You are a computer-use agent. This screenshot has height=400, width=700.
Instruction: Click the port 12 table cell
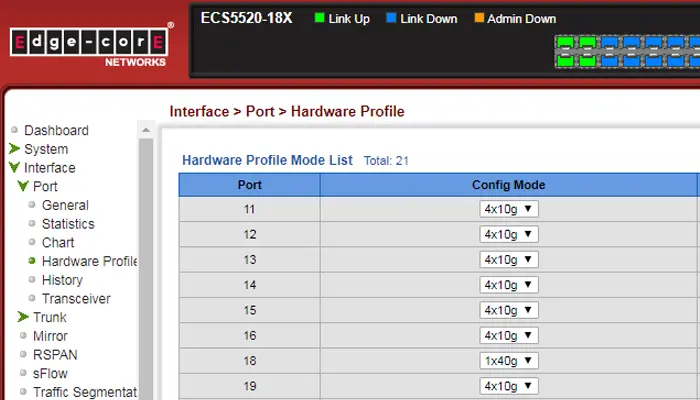[x=250, y=234]
